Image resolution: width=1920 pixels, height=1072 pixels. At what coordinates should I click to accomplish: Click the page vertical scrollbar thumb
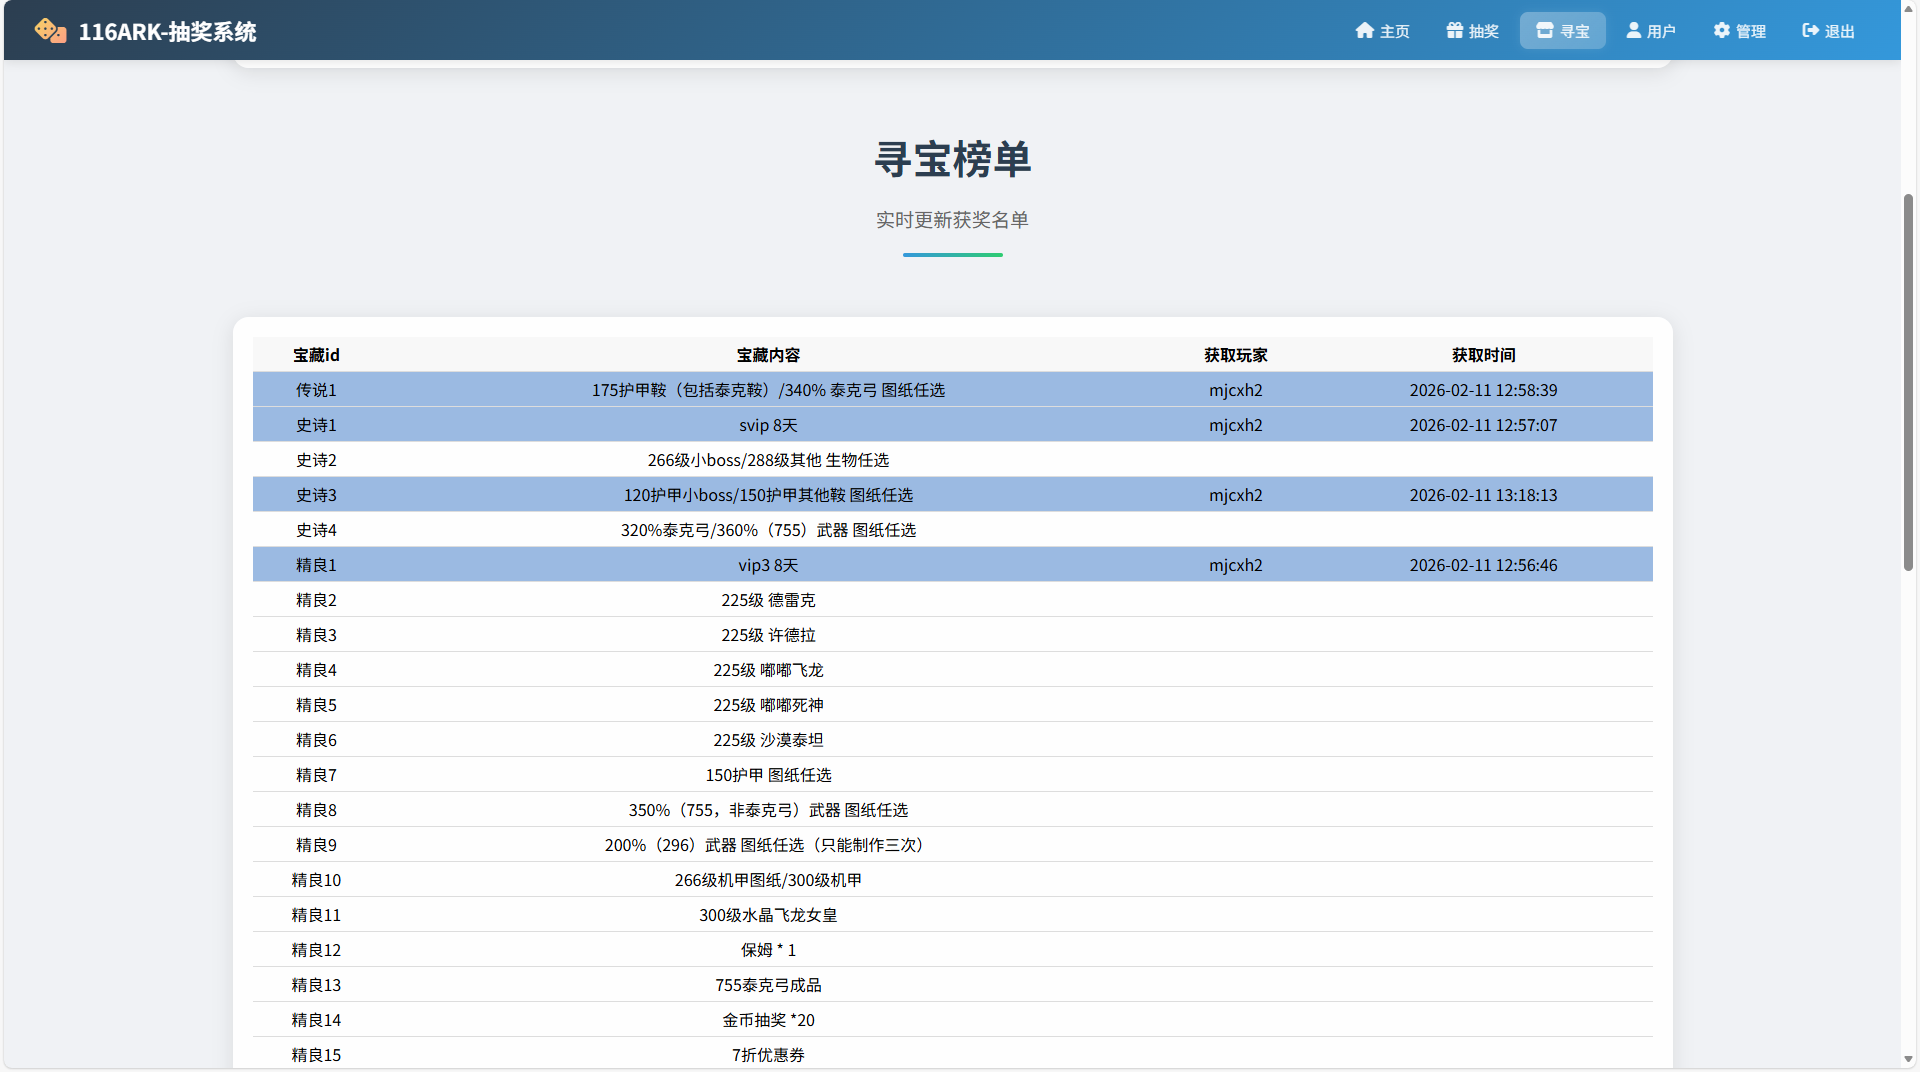pos(1908,382)
